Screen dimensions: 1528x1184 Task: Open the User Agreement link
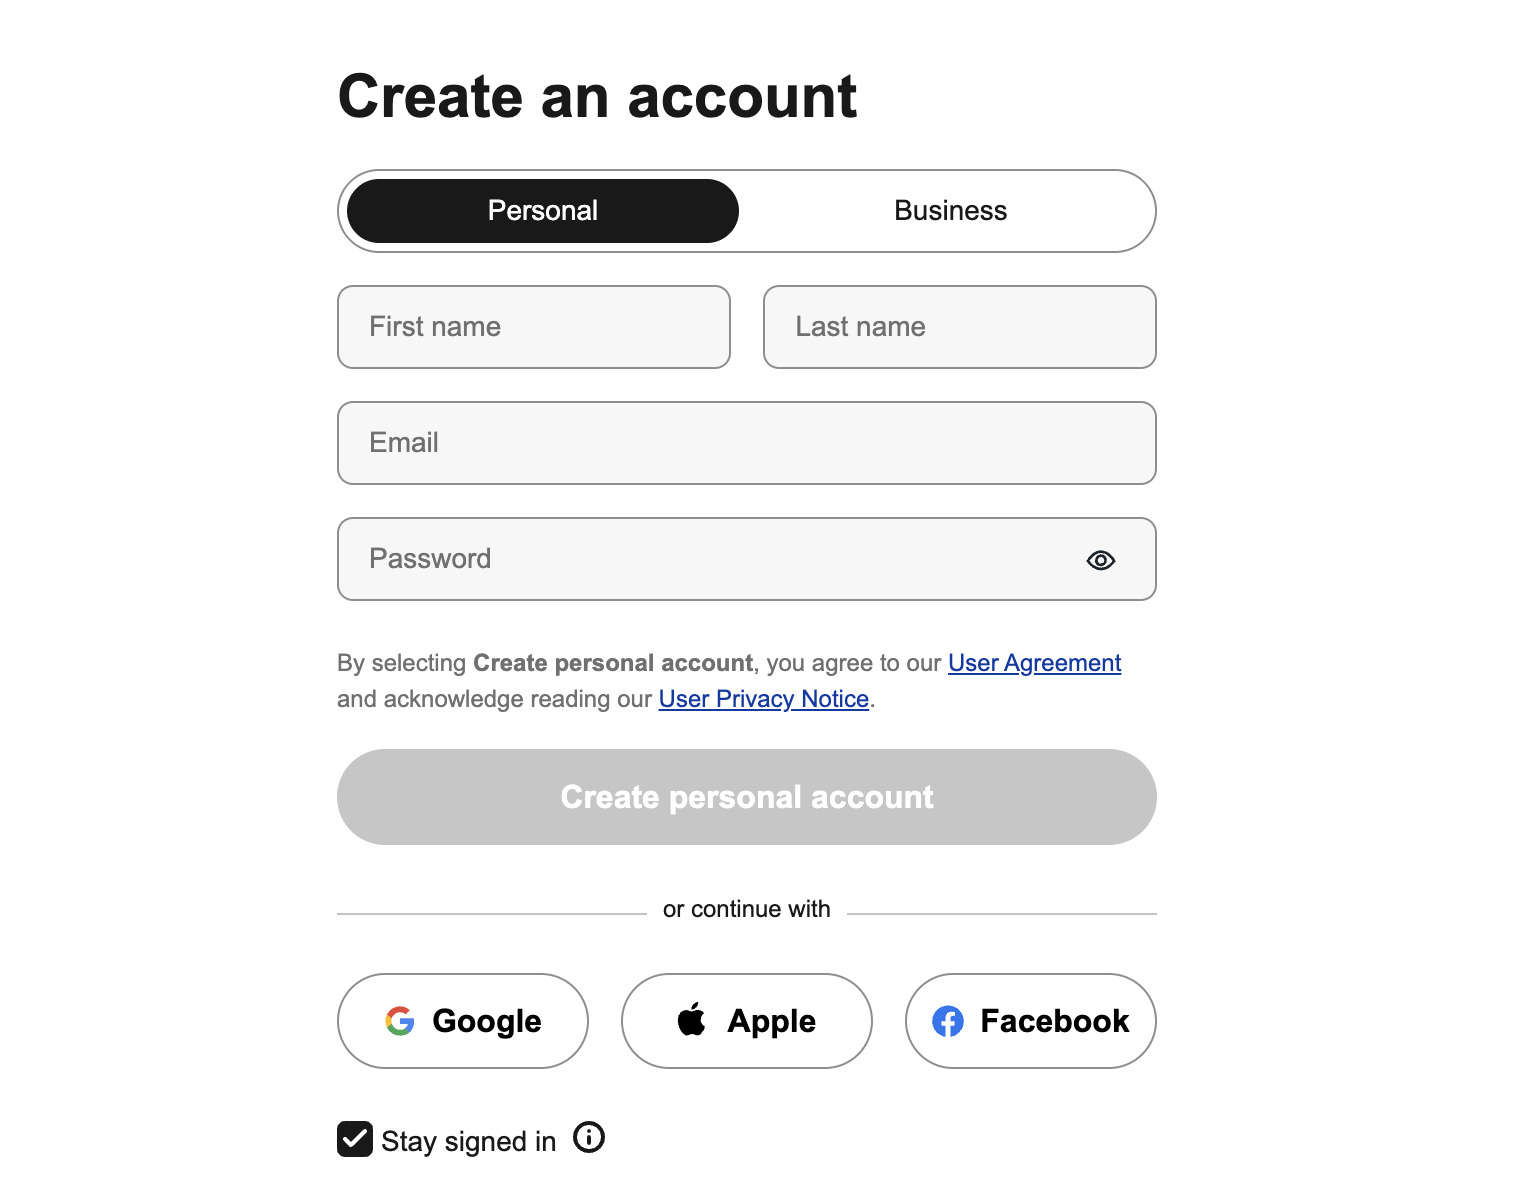(1033, 662)
